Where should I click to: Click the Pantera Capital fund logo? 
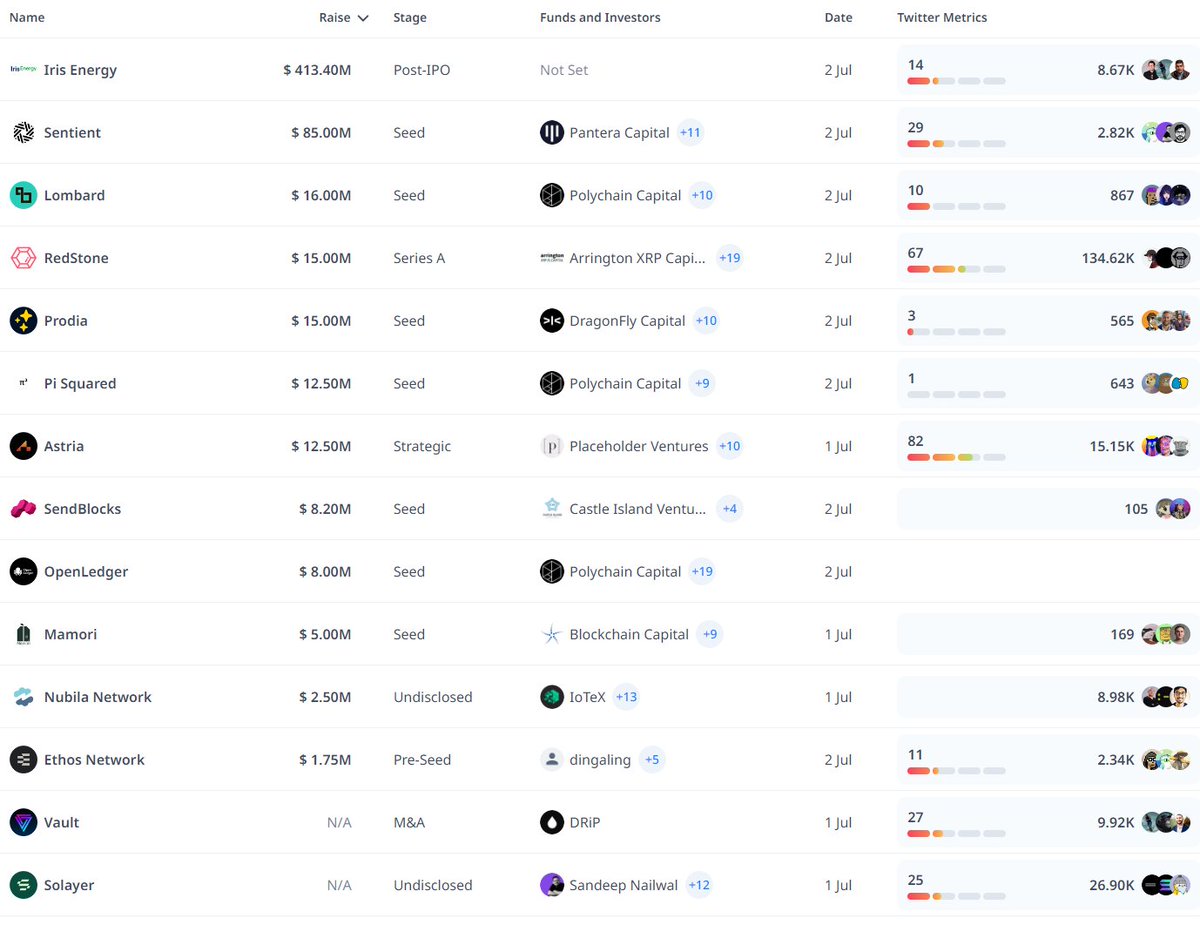tap(552, 133)
